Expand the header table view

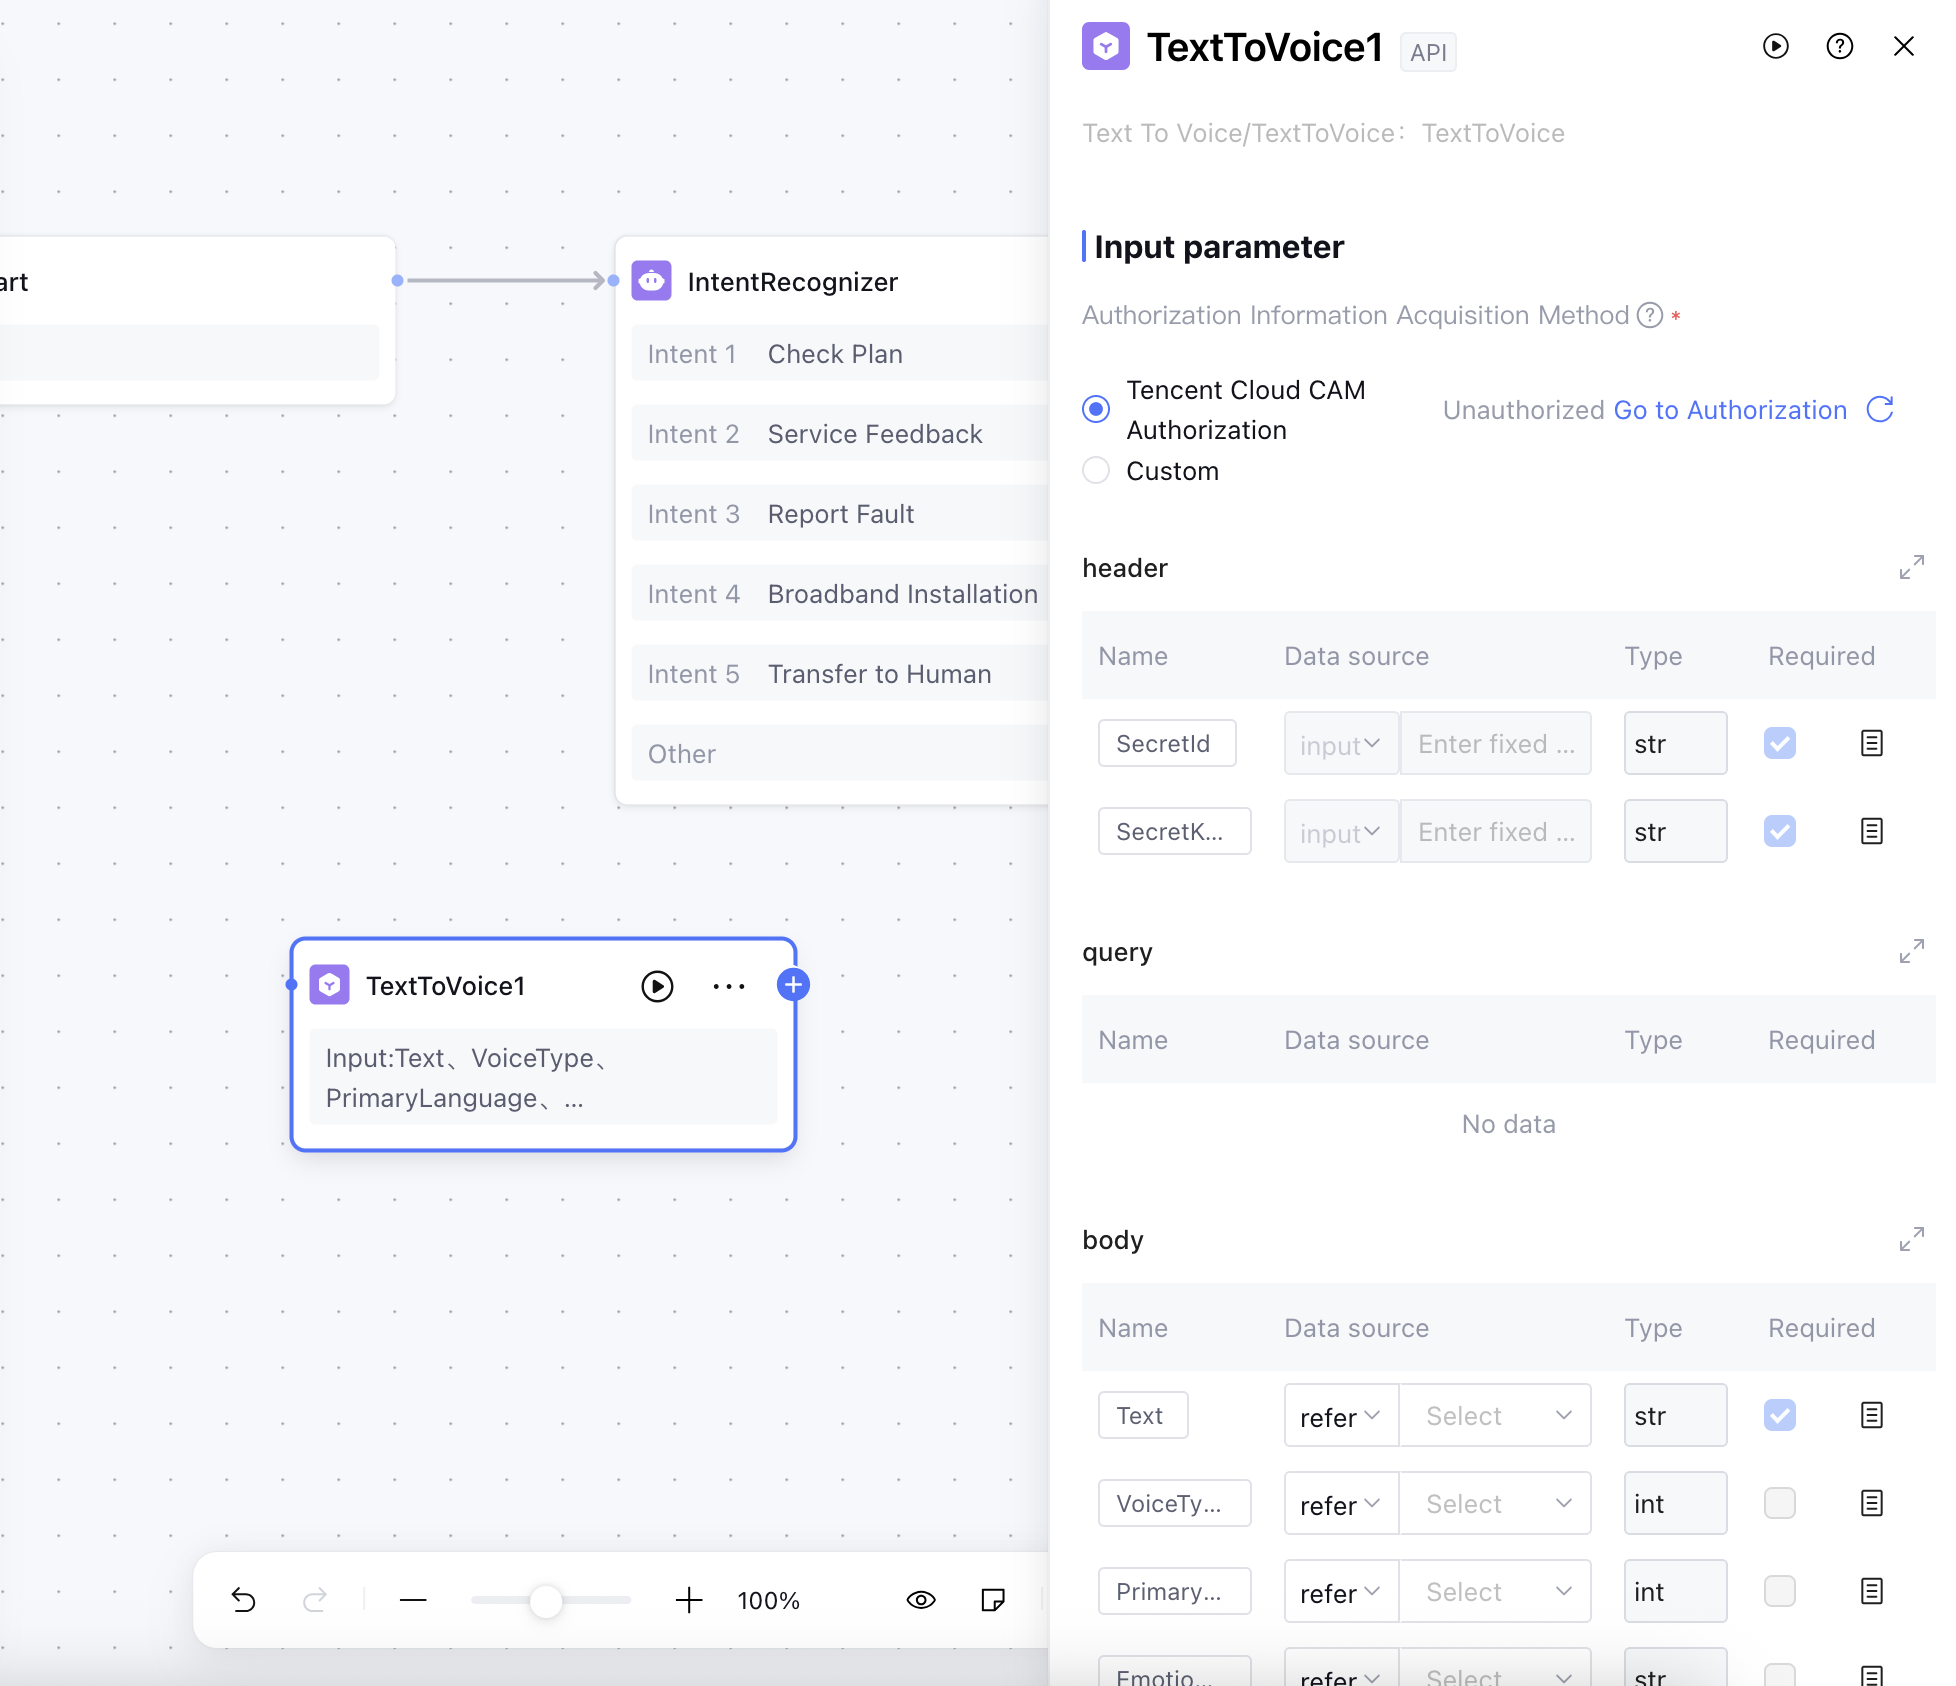1911,567
